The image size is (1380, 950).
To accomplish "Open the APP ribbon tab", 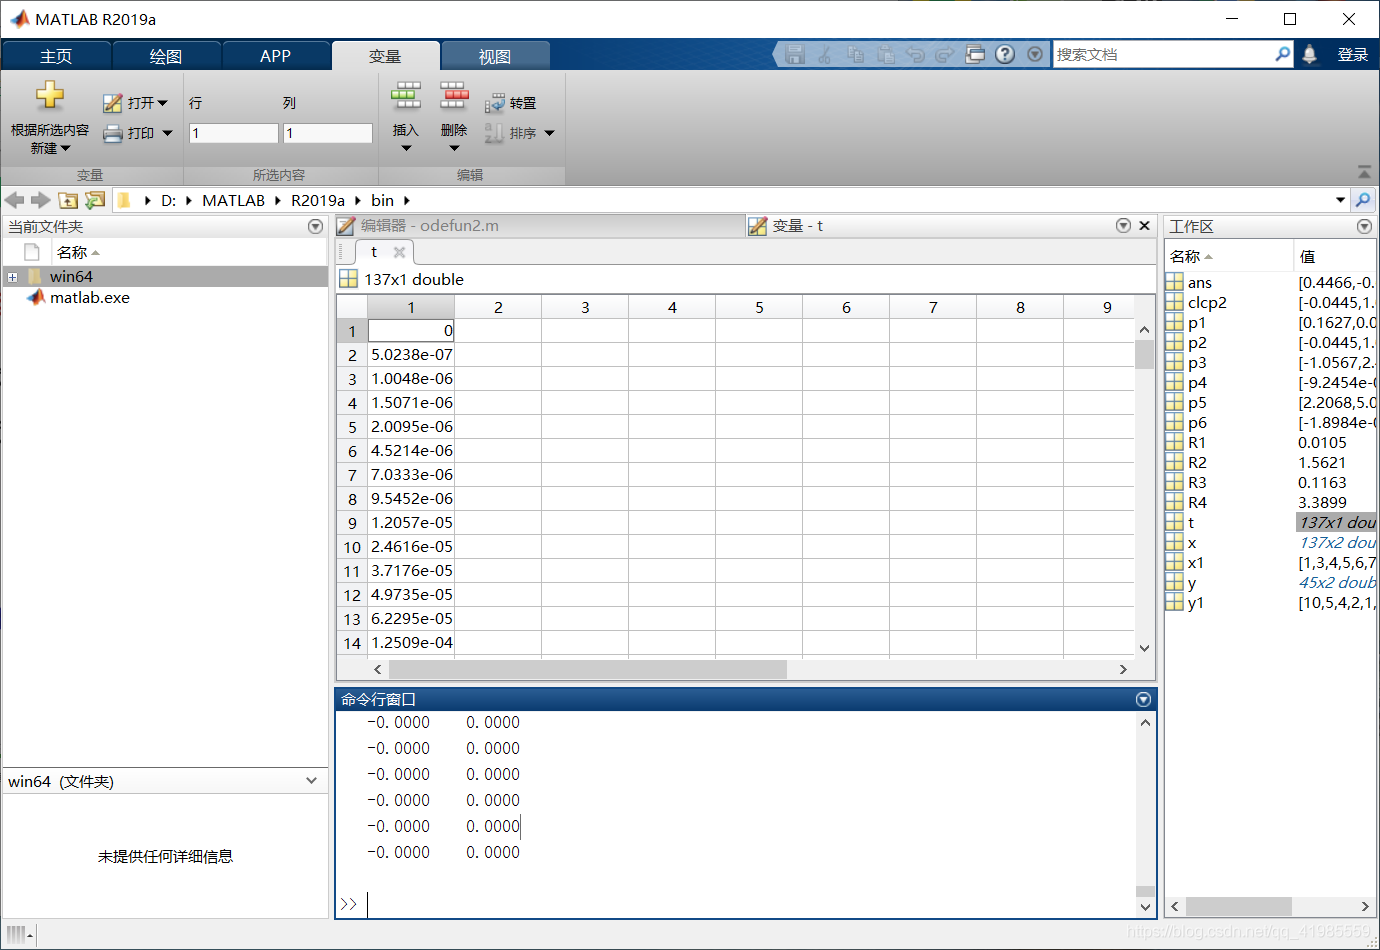I will [x=275, y=56].
